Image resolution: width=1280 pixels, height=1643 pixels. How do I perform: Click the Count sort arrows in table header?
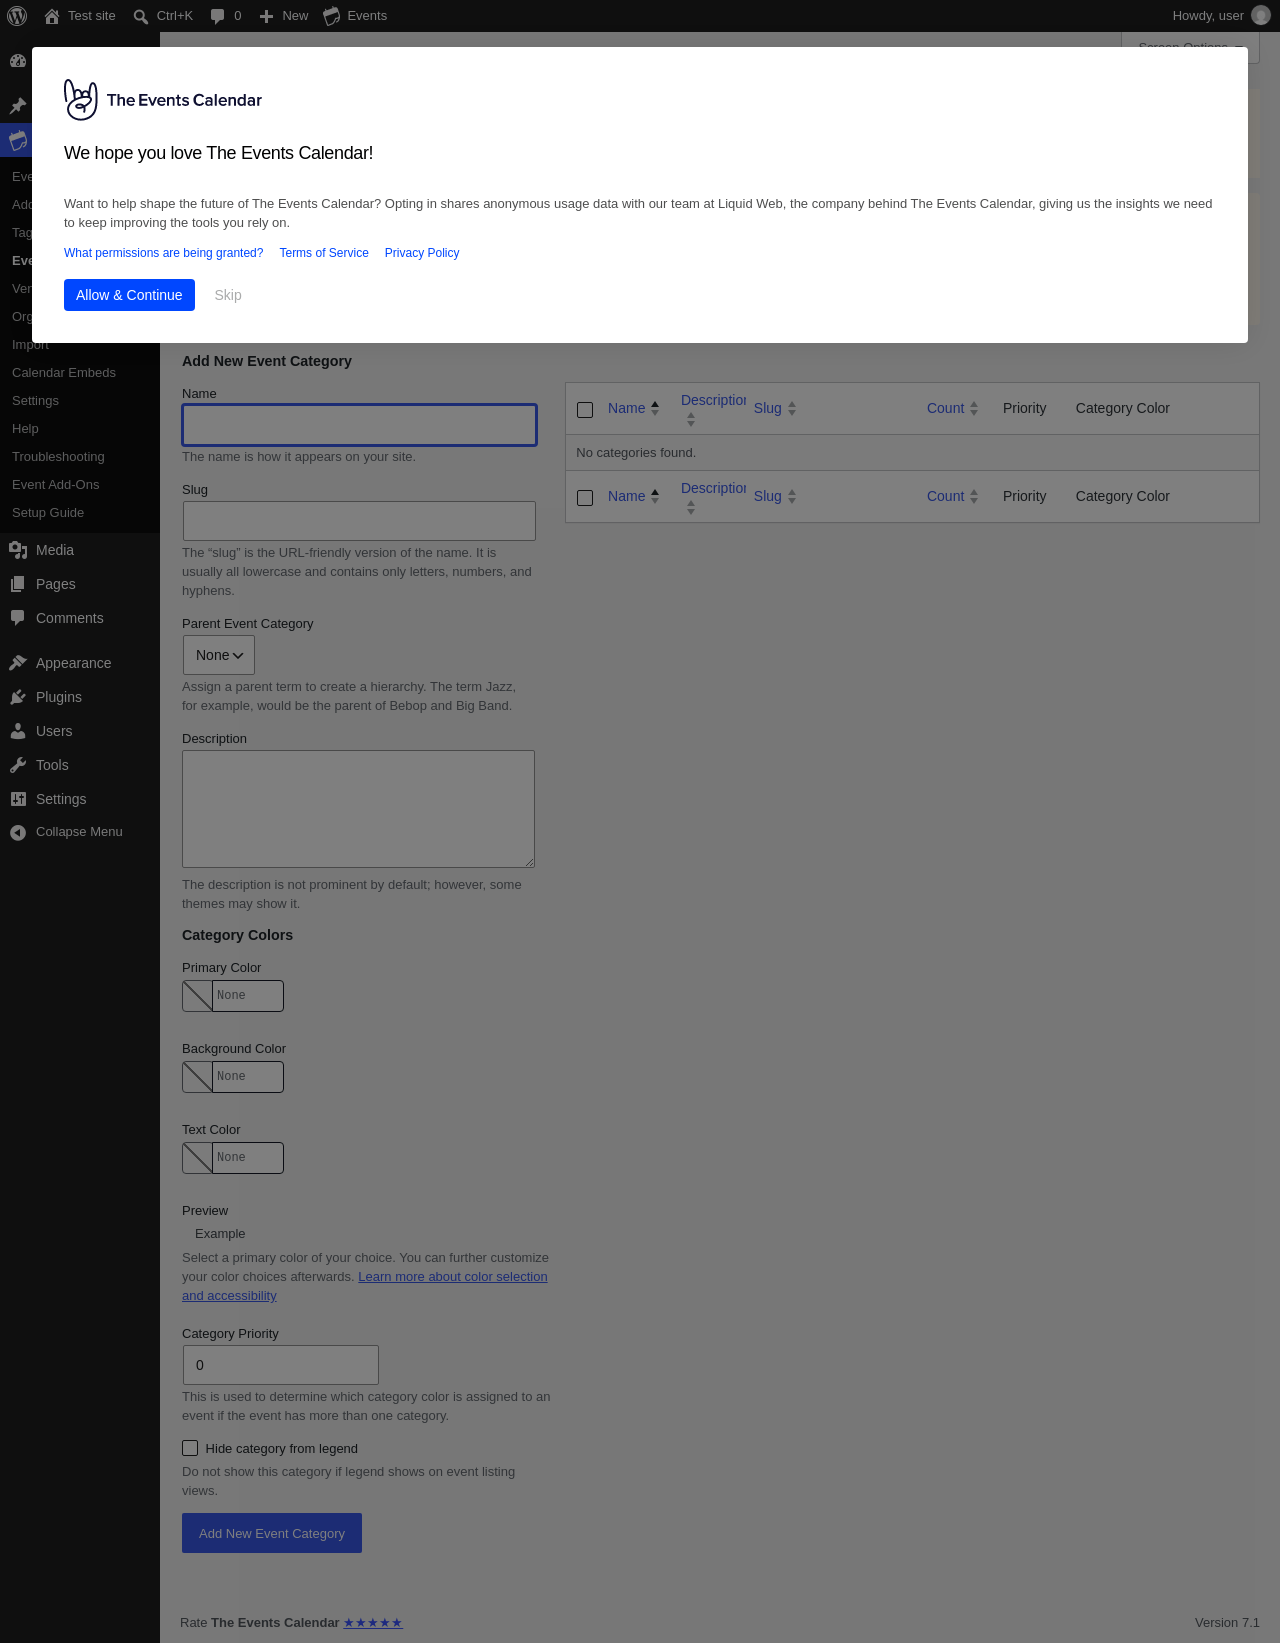(974, 408)
